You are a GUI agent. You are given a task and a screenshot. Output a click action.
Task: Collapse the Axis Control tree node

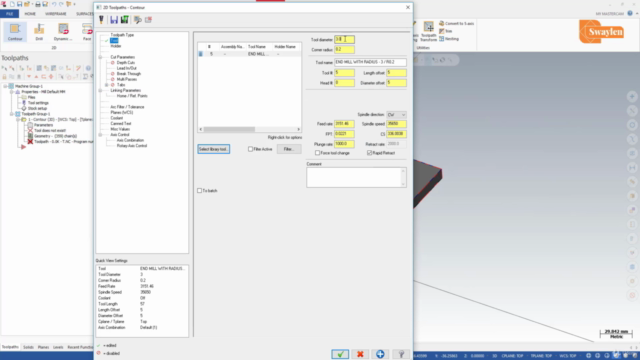100,135
